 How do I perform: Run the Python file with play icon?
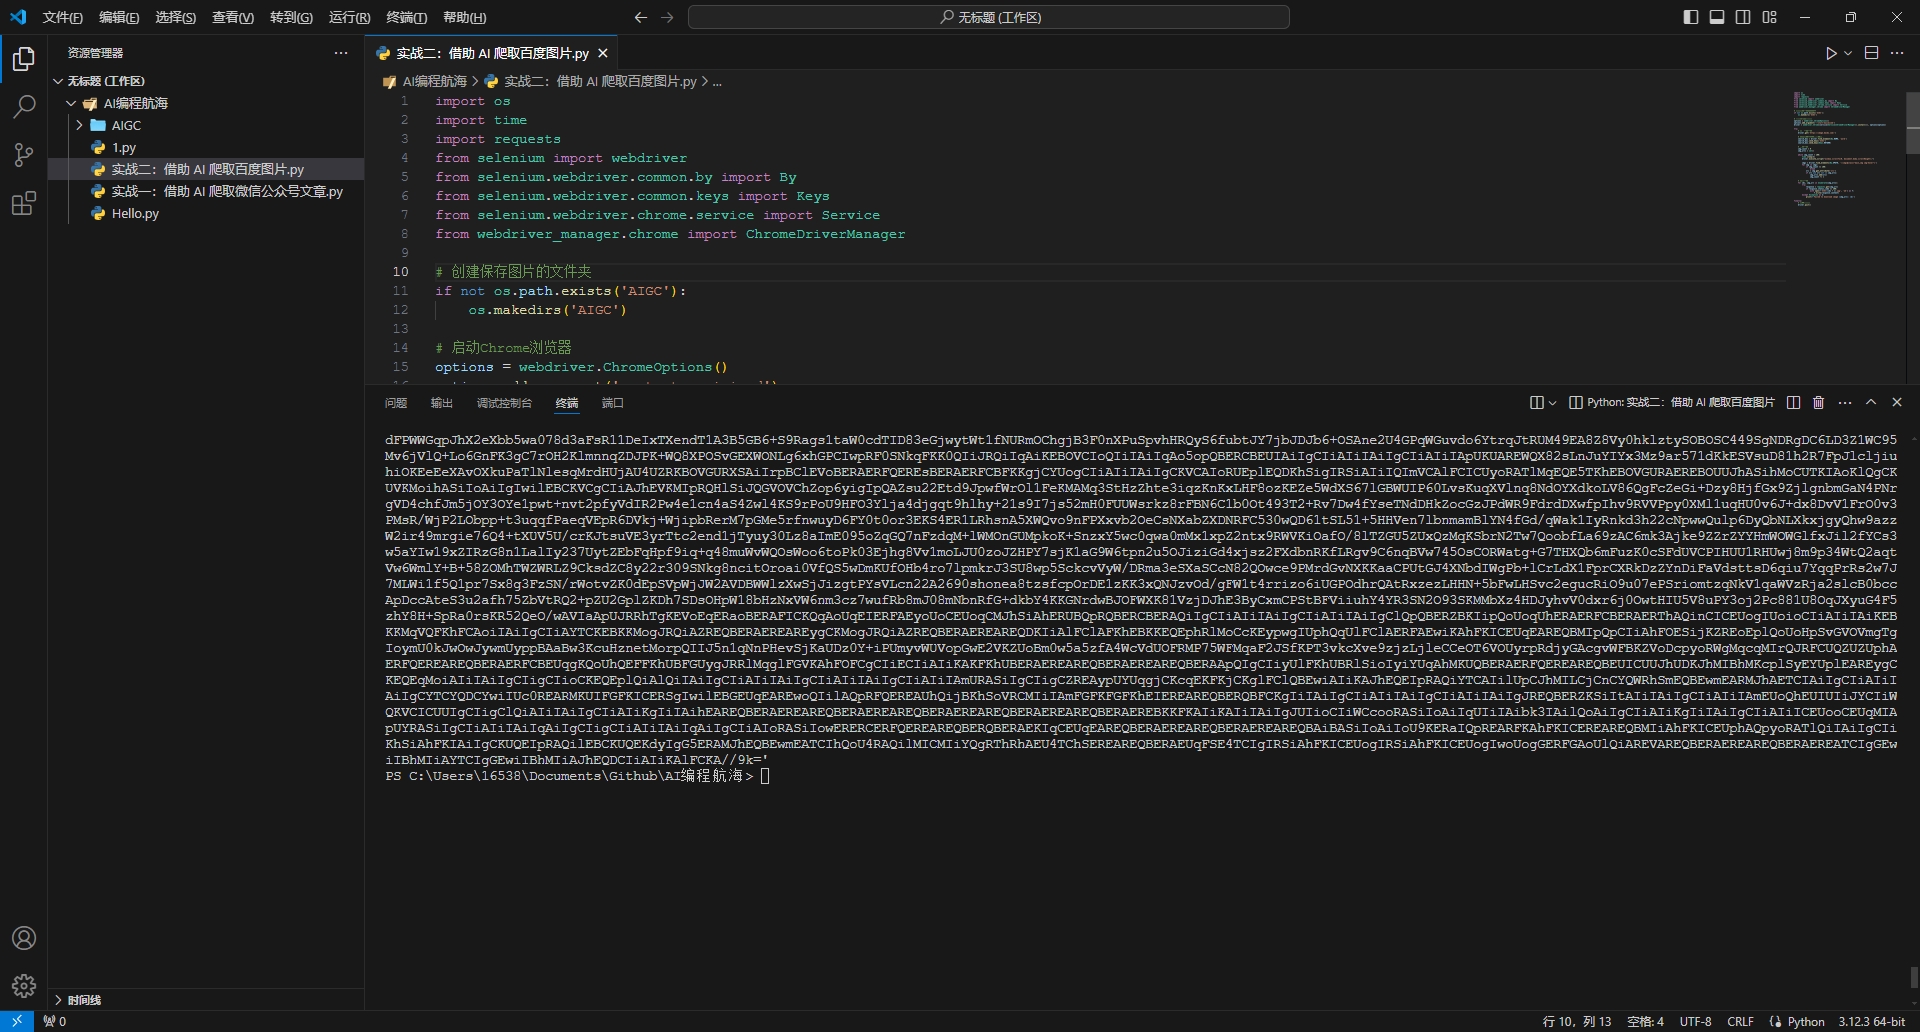click(x=1831, y=53)
